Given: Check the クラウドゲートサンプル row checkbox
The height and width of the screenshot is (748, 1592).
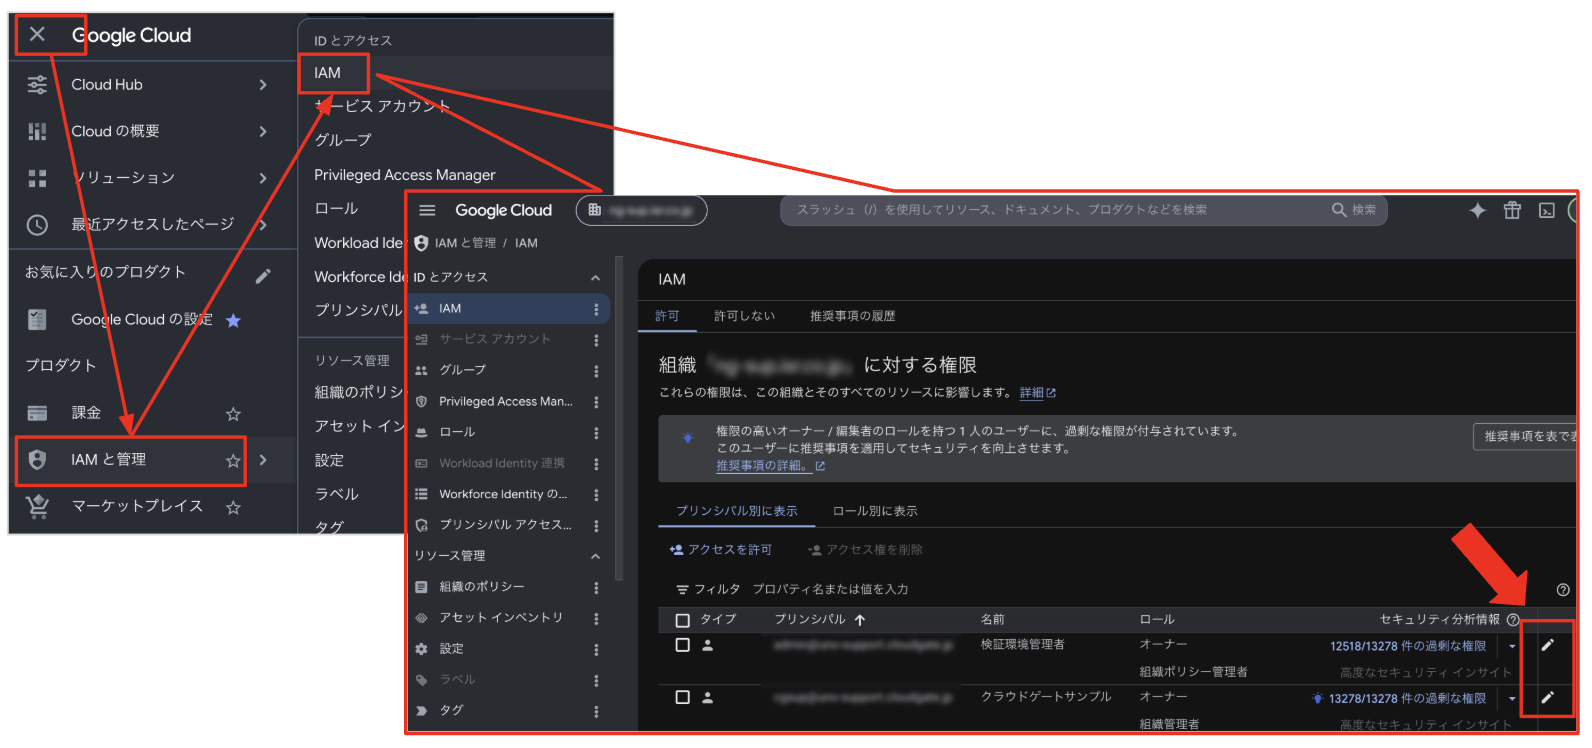Looking at the screenshot, I should tap(682, 697).
